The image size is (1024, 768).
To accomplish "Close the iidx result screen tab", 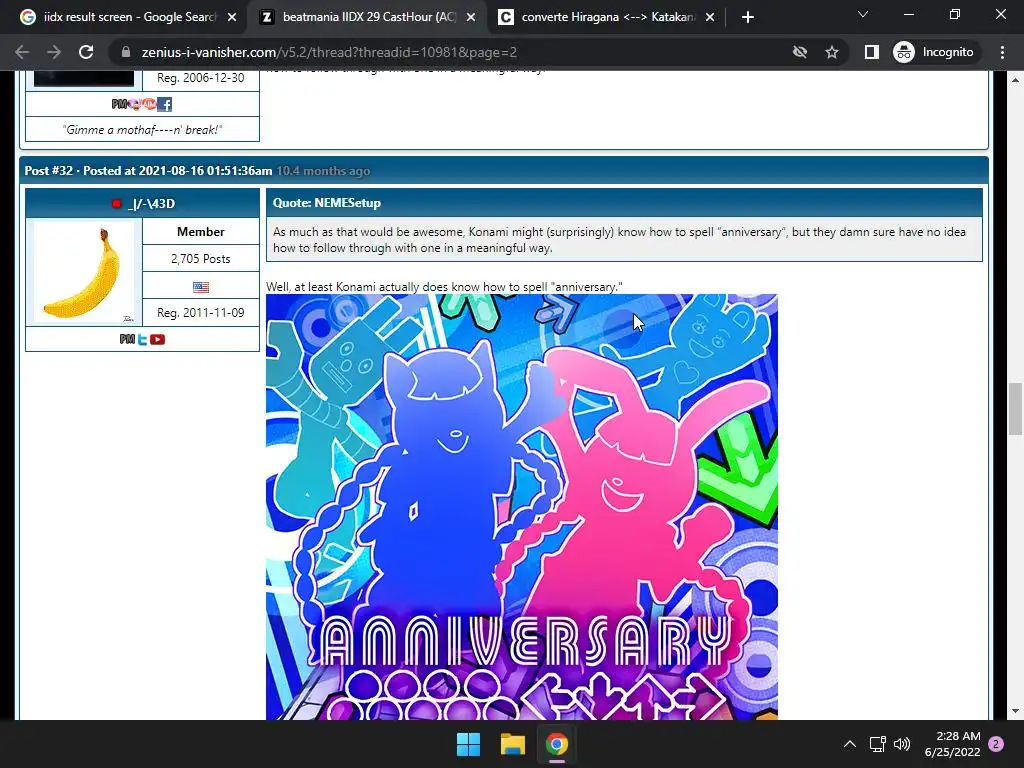I will (232, 17).
